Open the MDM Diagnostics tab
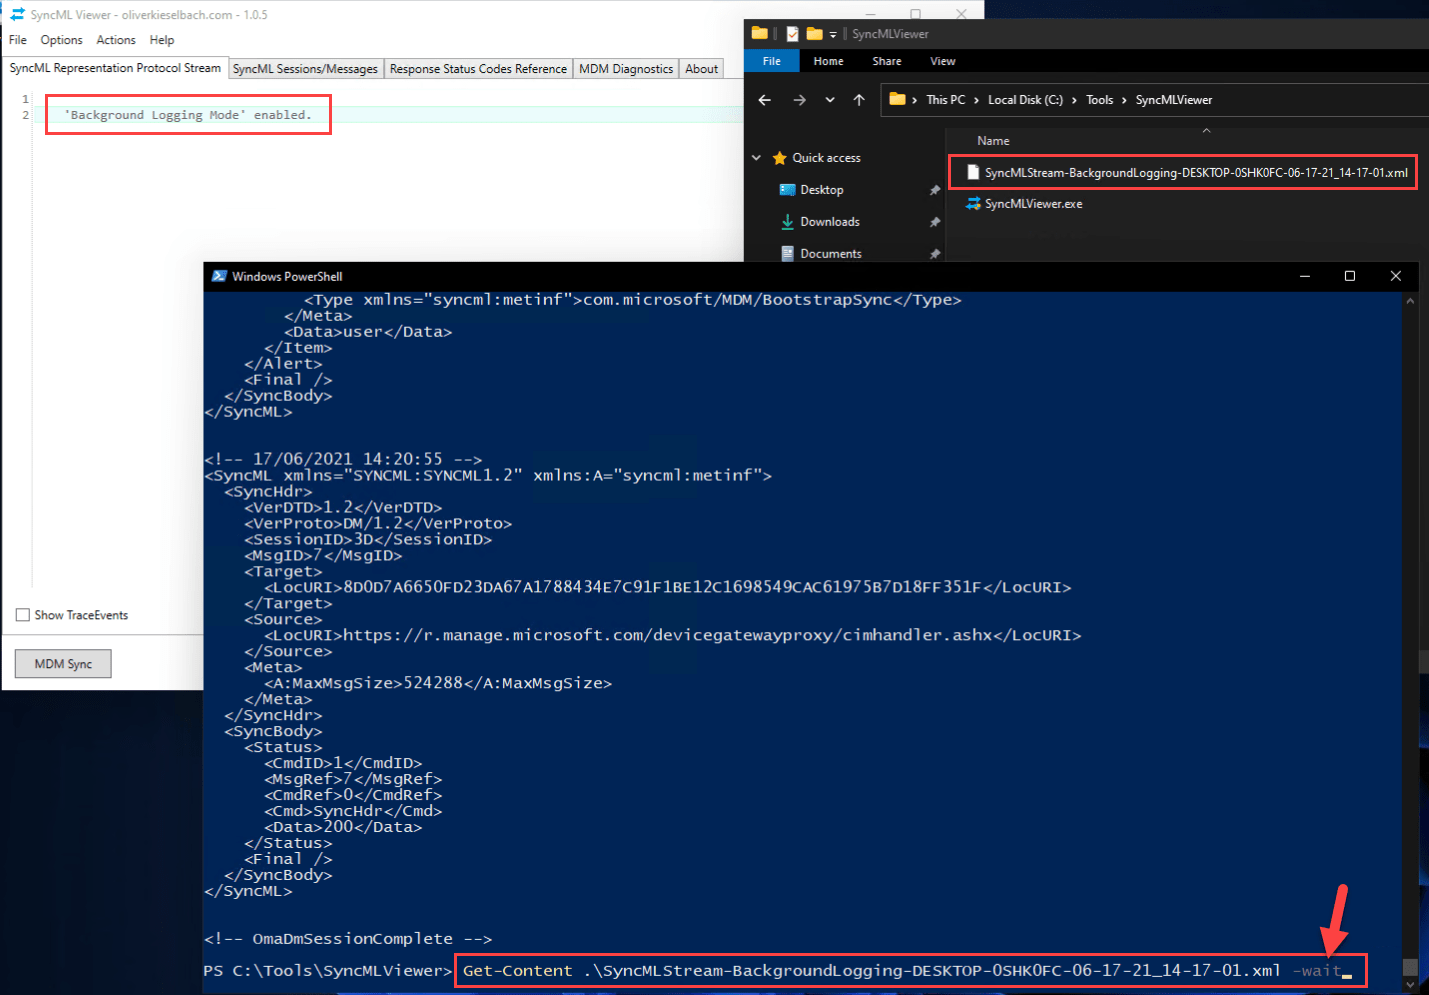The height and width of the screenshot is (995, 1429). pyautogui.click(x=626, y=69)
